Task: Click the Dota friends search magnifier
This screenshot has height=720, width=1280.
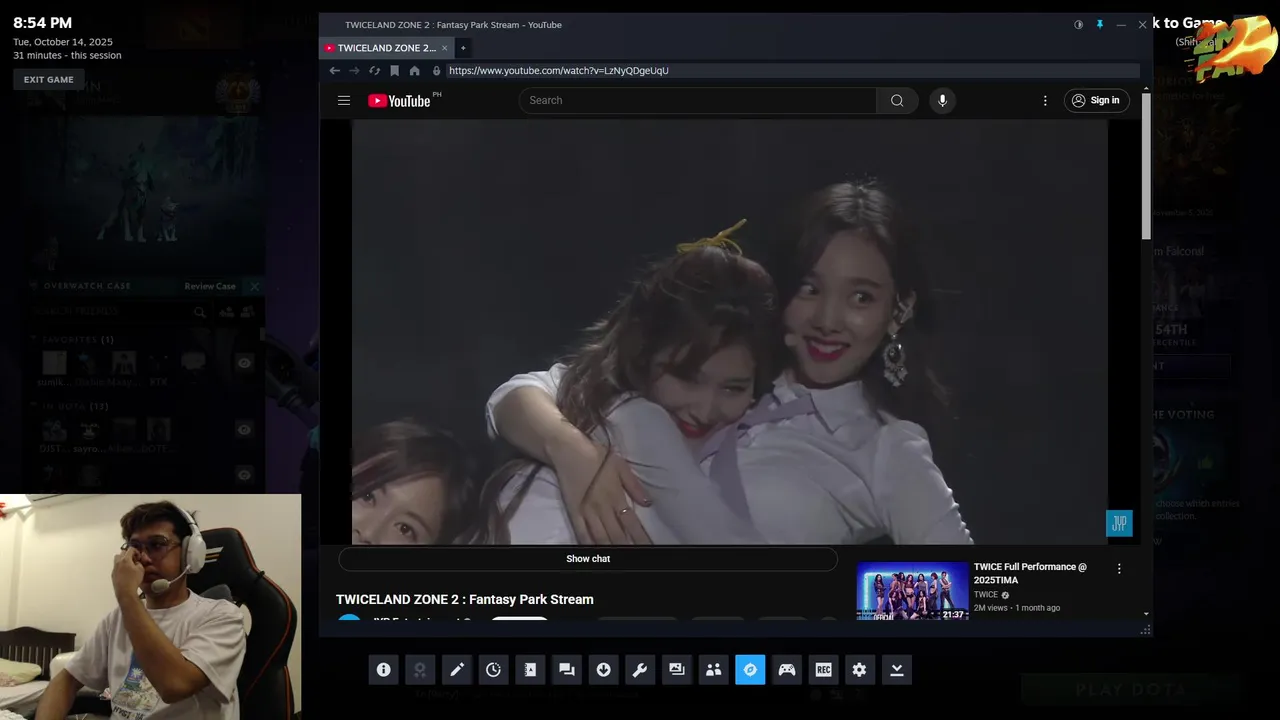Action: pos(200,312)
